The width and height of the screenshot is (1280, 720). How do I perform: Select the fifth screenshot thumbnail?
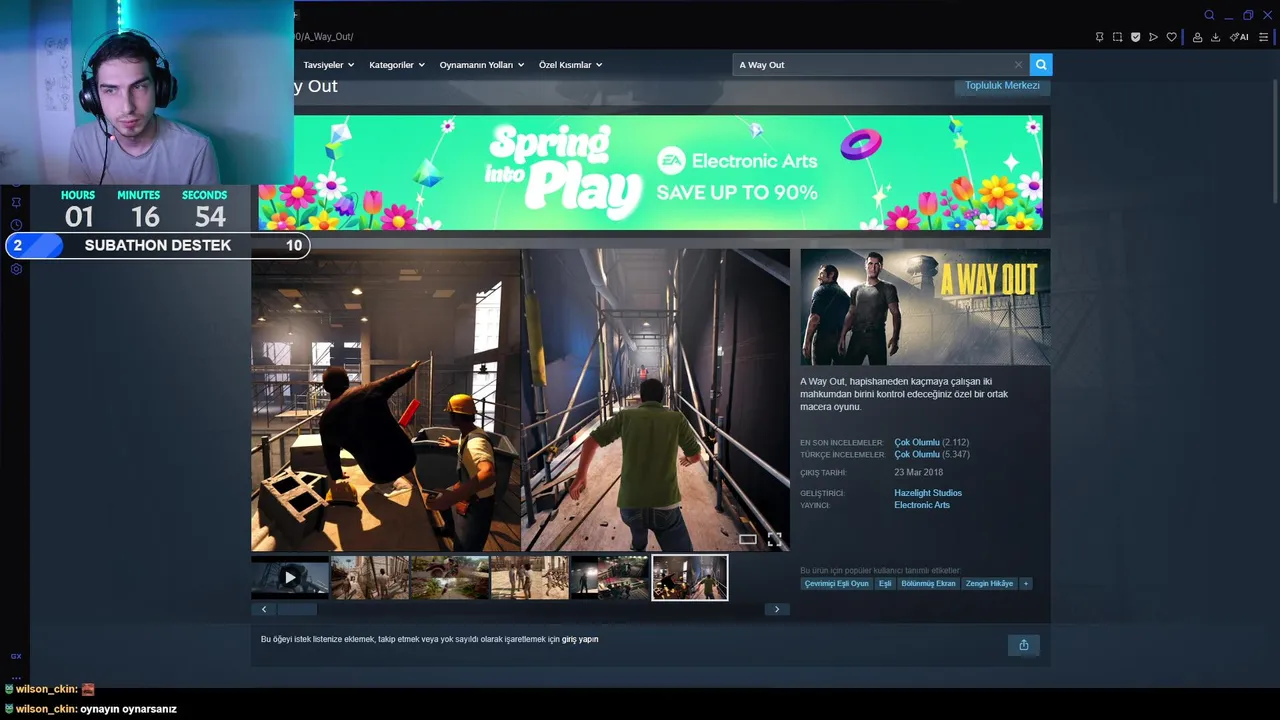(610, 577)
